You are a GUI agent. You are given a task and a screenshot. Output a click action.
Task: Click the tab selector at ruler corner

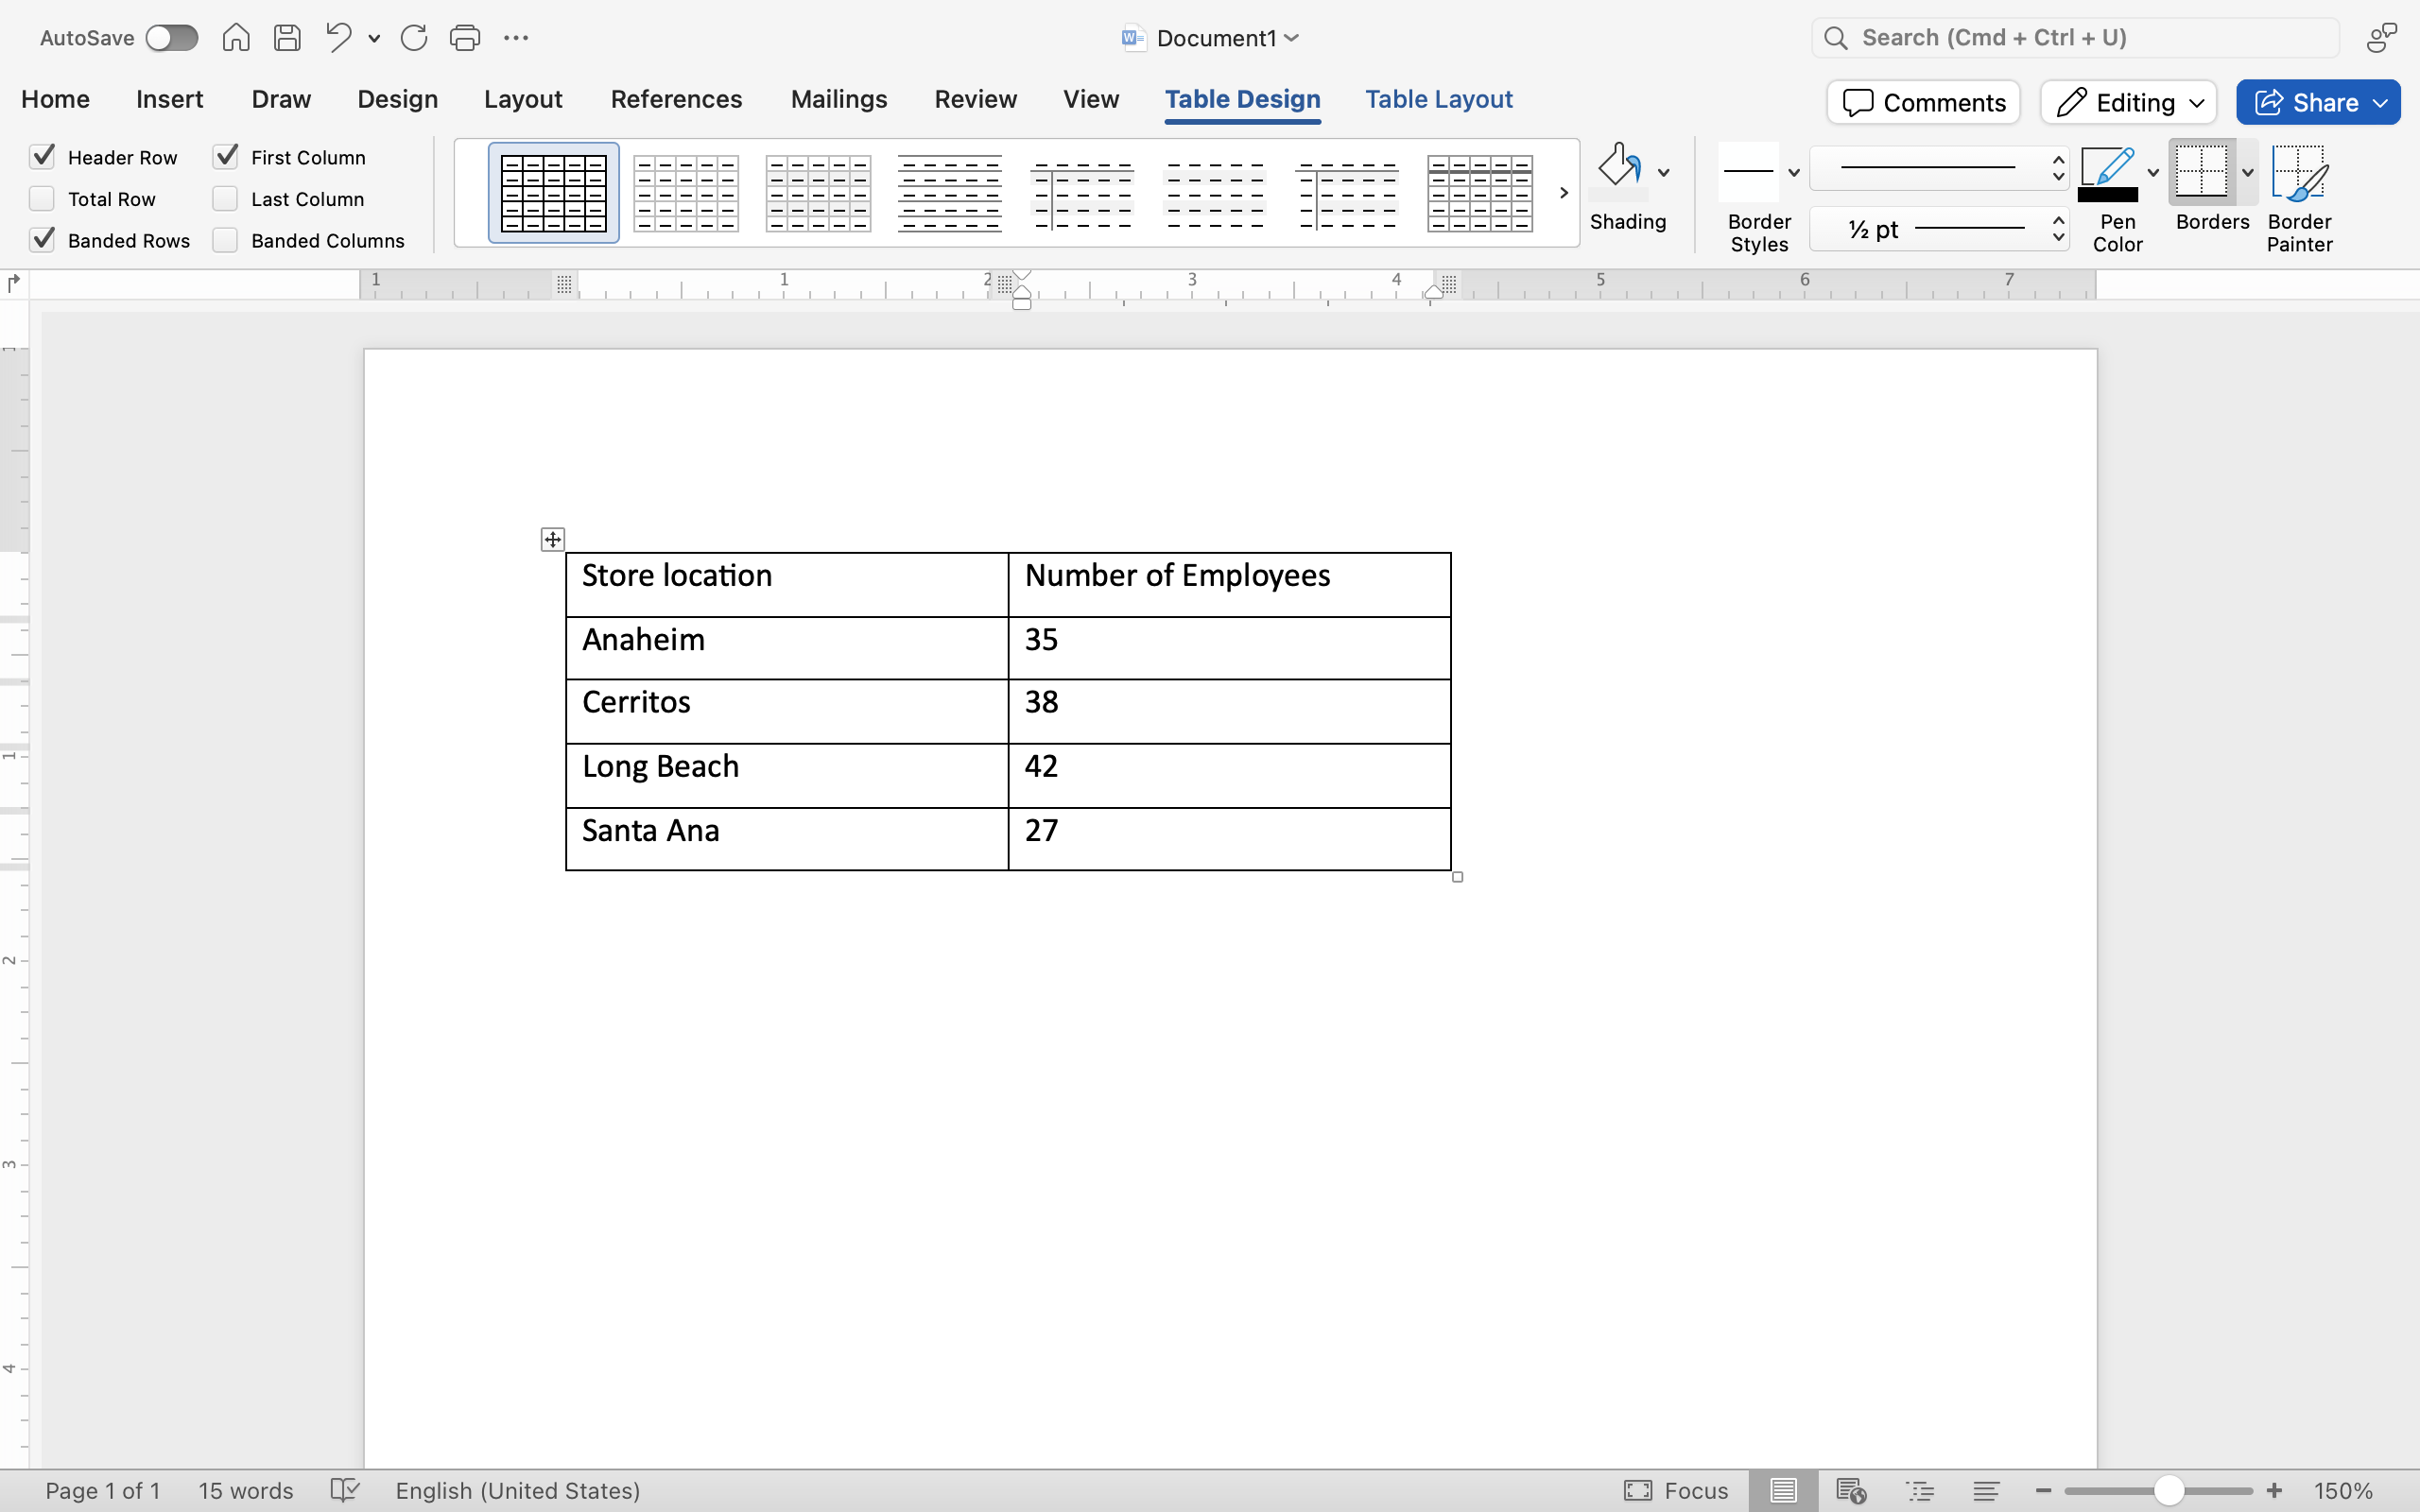tap(13, 284)
